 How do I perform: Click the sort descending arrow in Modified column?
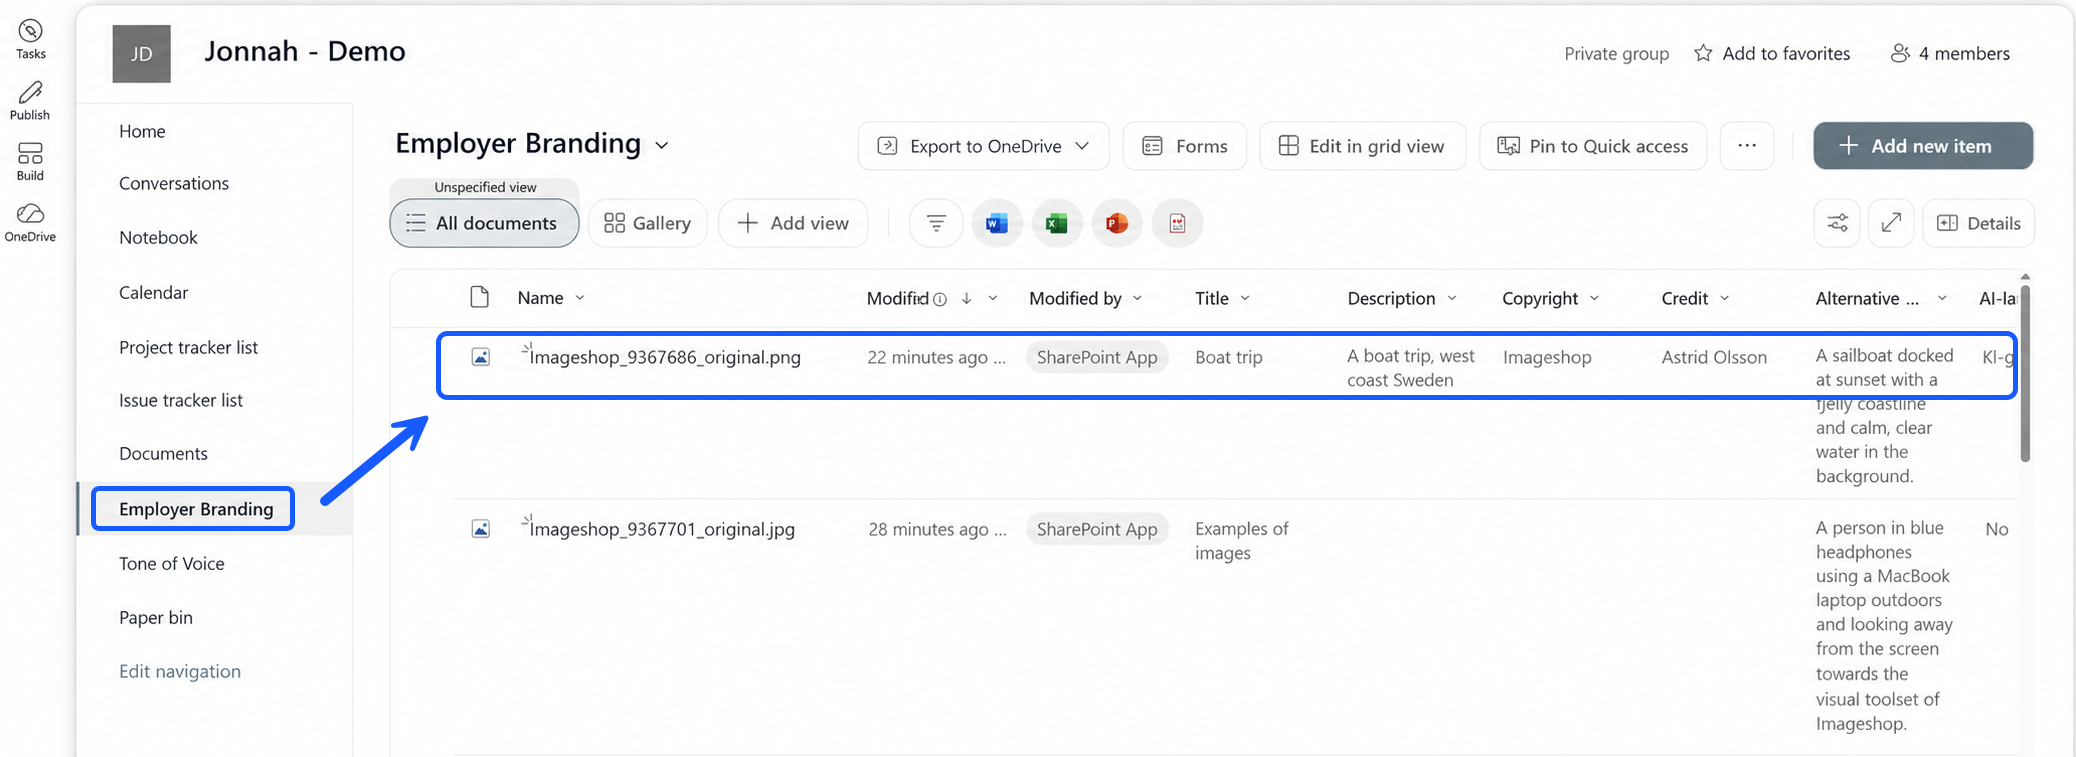[967, 298]
